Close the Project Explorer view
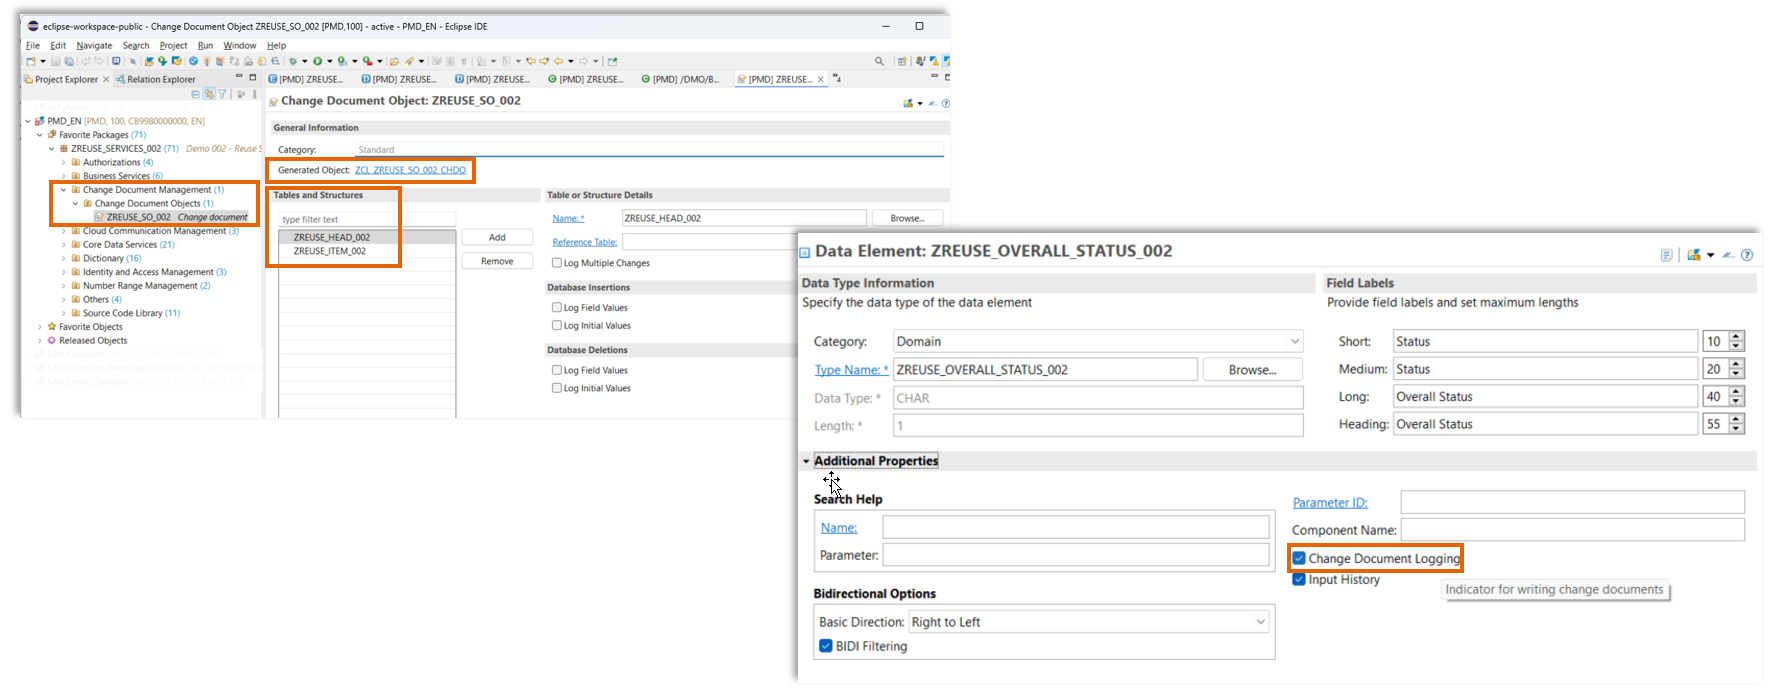This screenshot has height=689, width=1773. pyautogui.click(x=106, y=79)
